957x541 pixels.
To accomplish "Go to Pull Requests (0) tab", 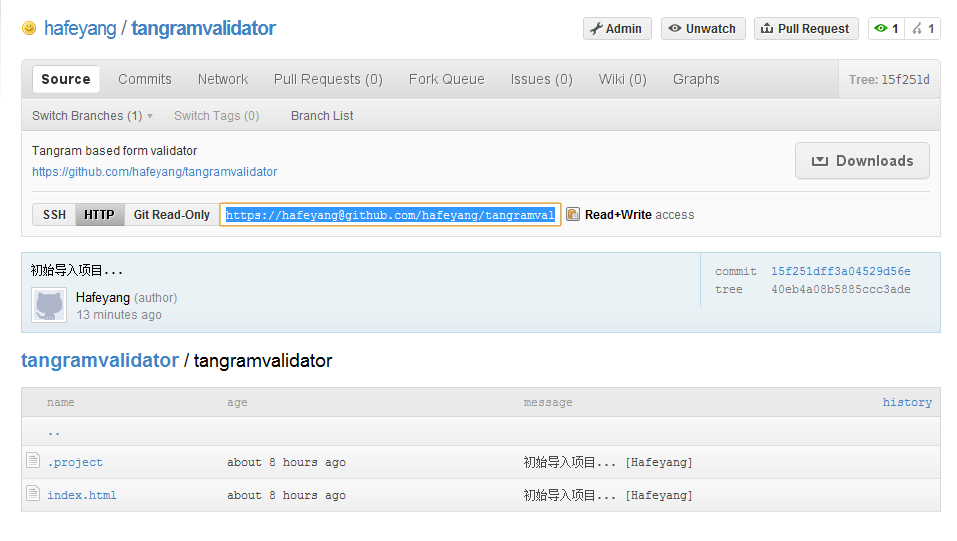I will [328, 79].
